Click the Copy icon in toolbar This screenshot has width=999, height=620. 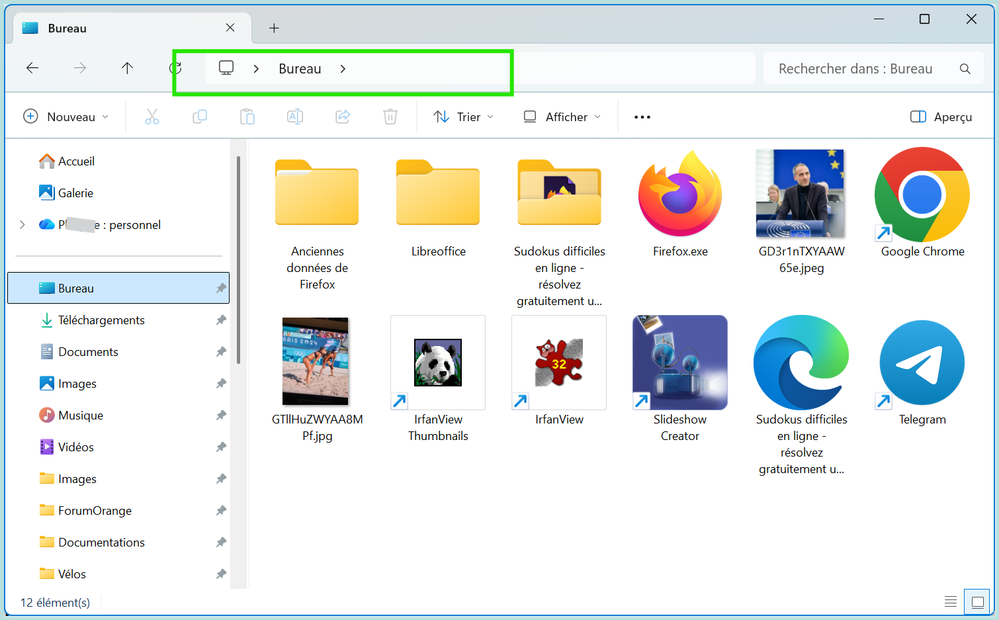pos(199,117)
